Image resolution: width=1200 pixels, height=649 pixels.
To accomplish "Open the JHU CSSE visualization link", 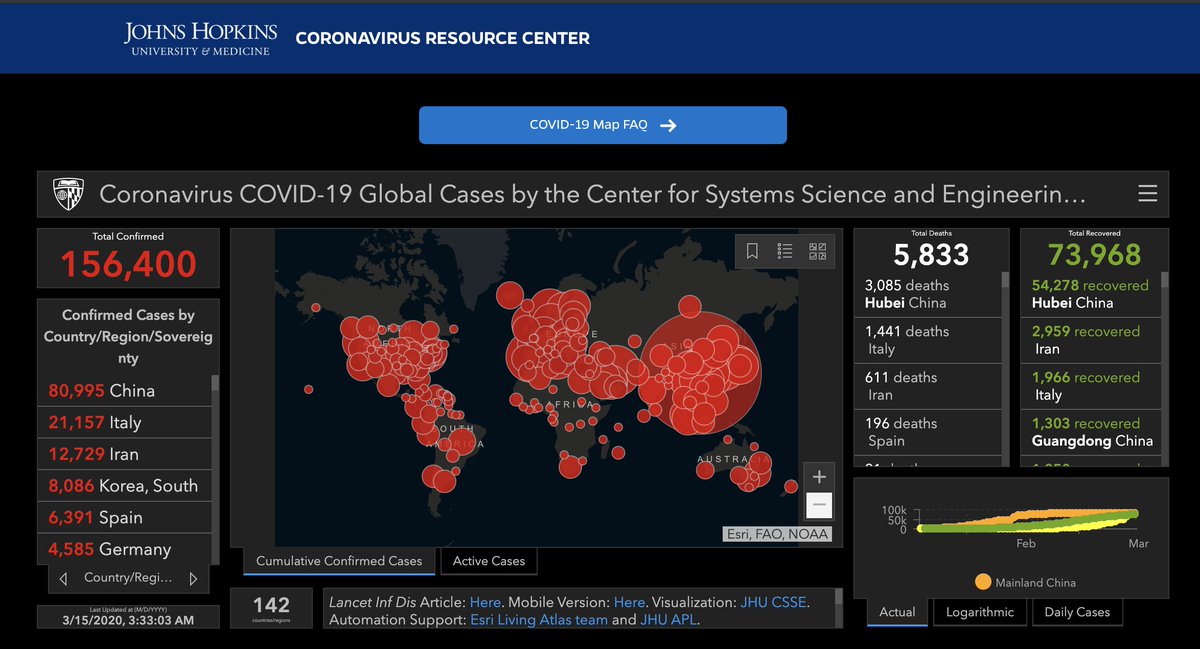I will (x=773, y=602).
